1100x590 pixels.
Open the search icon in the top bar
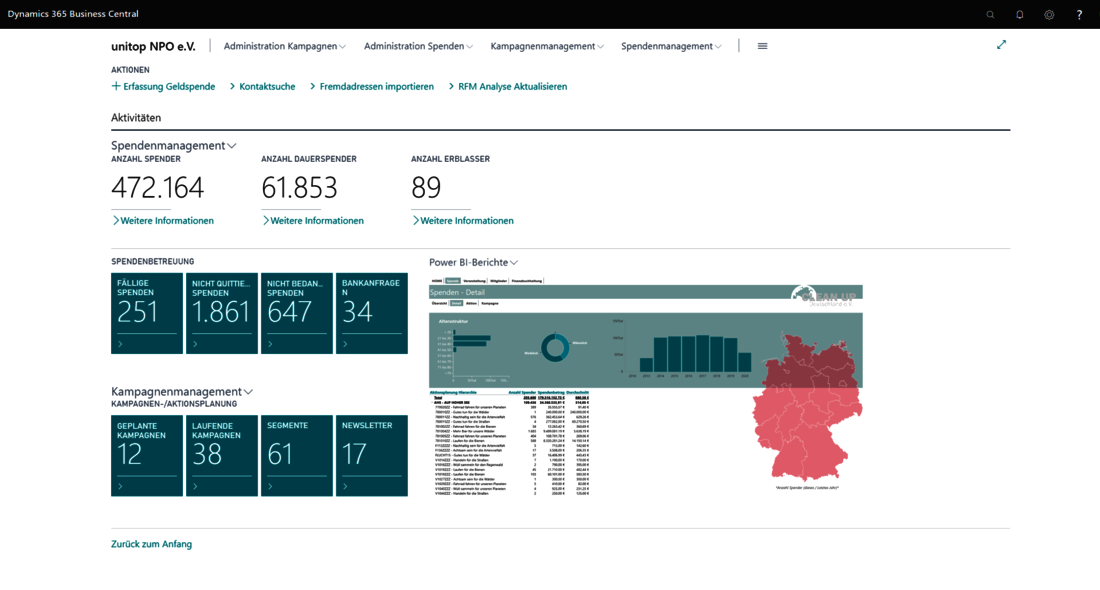point(990,15)
